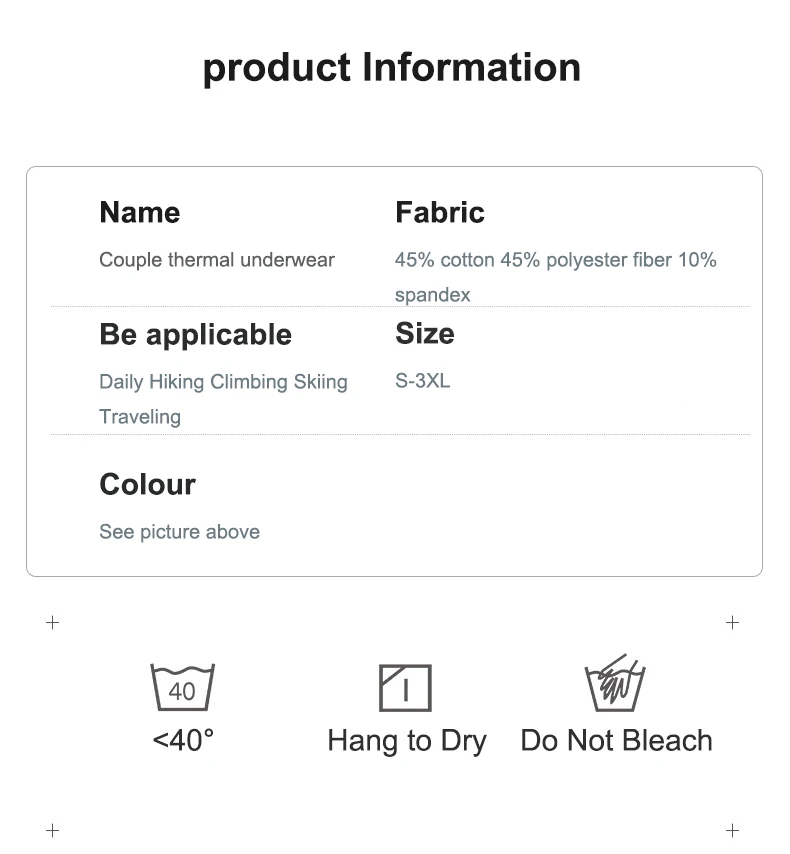Click the top-left plus crosshair mark
790x854 pixels.
[x=53, y=623]
